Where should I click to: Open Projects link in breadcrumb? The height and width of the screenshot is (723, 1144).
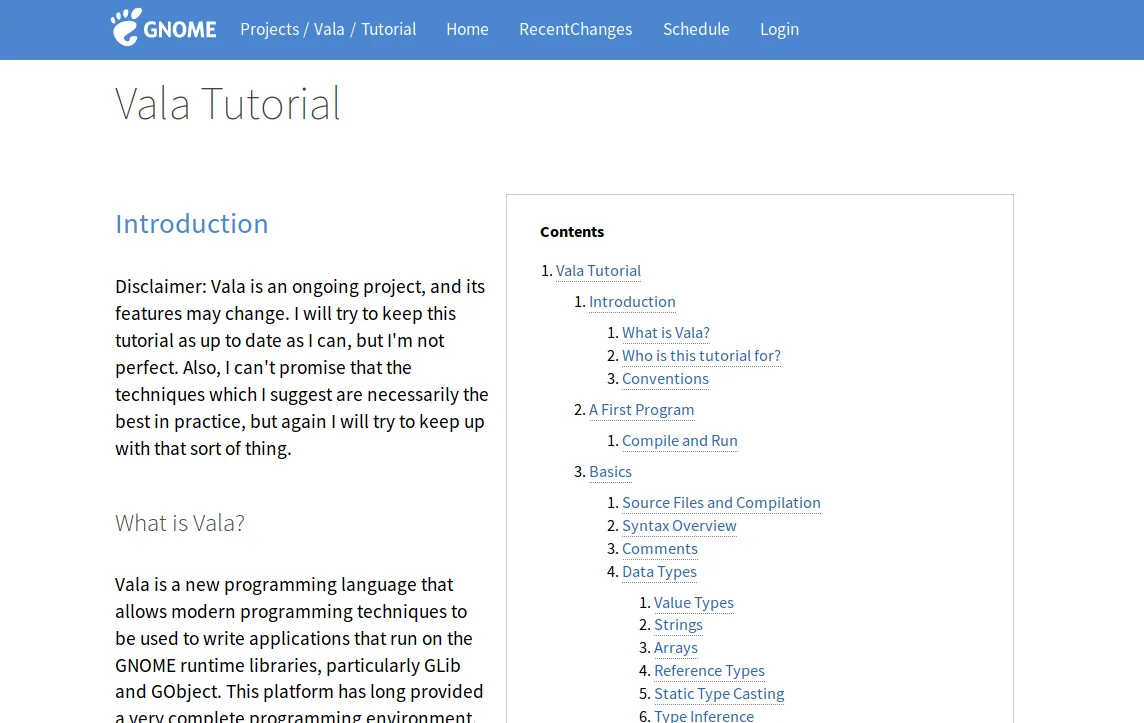click(269, 29)
